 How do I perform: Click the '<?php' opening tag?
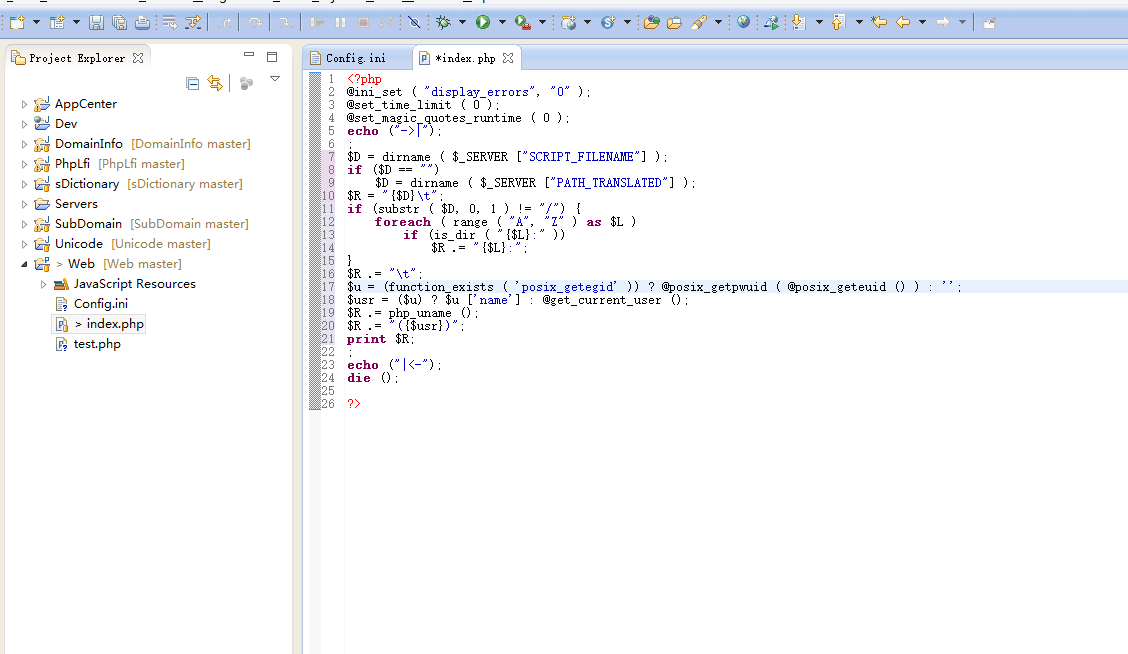pos(364,79)
